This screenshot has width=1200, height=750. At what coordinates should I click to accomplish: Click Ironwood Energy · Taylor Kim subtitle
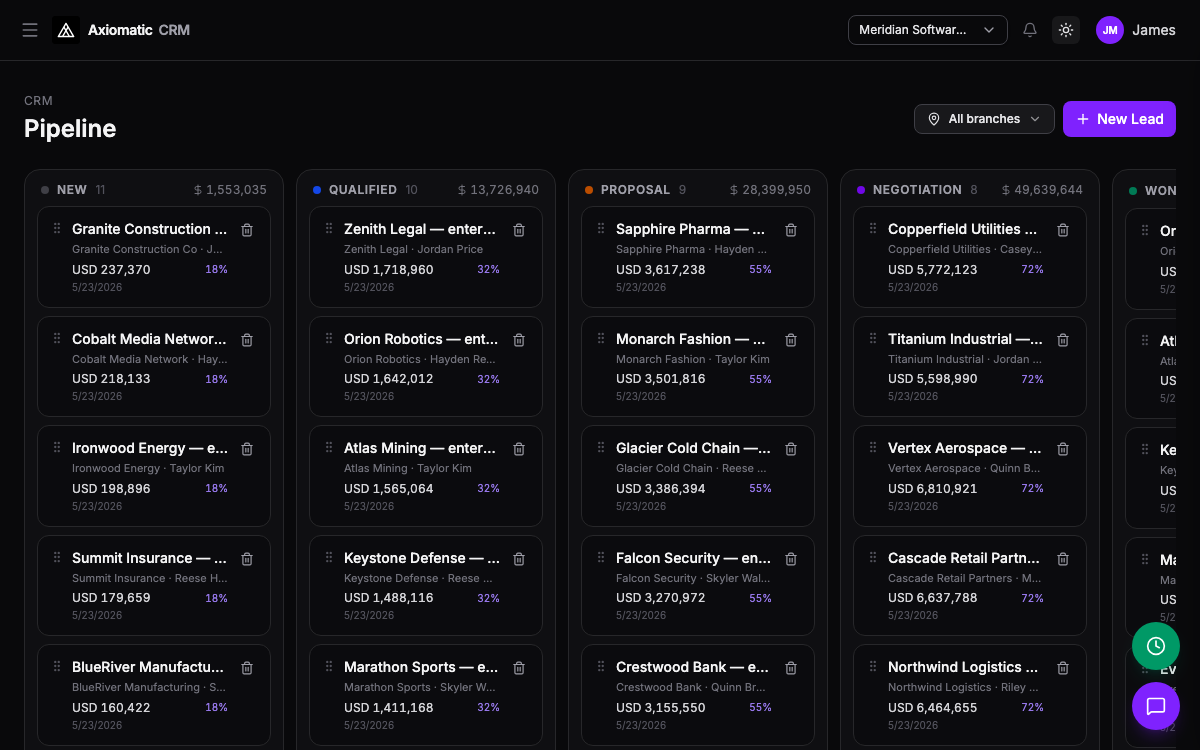148,468
